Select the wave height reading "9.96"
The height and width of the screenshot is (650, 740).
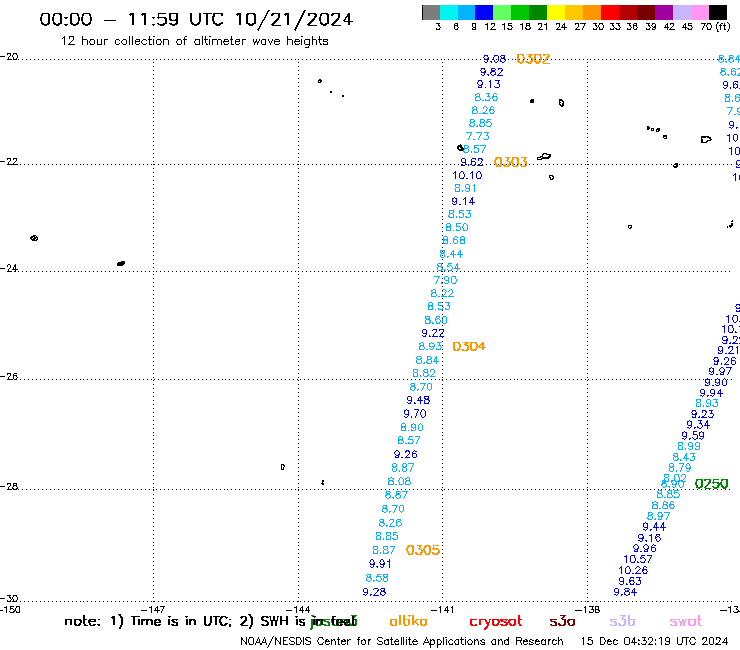coord(645,549)
